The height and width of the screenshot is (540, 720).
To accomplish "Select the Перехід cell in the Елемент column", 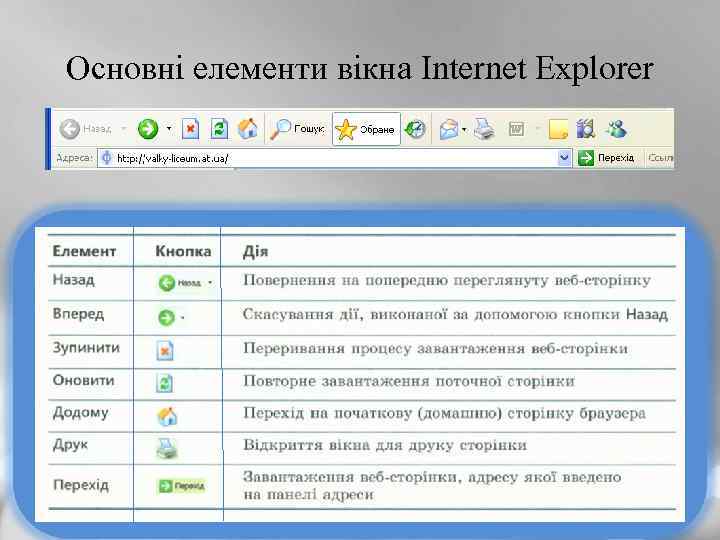I will click(81, 485).
